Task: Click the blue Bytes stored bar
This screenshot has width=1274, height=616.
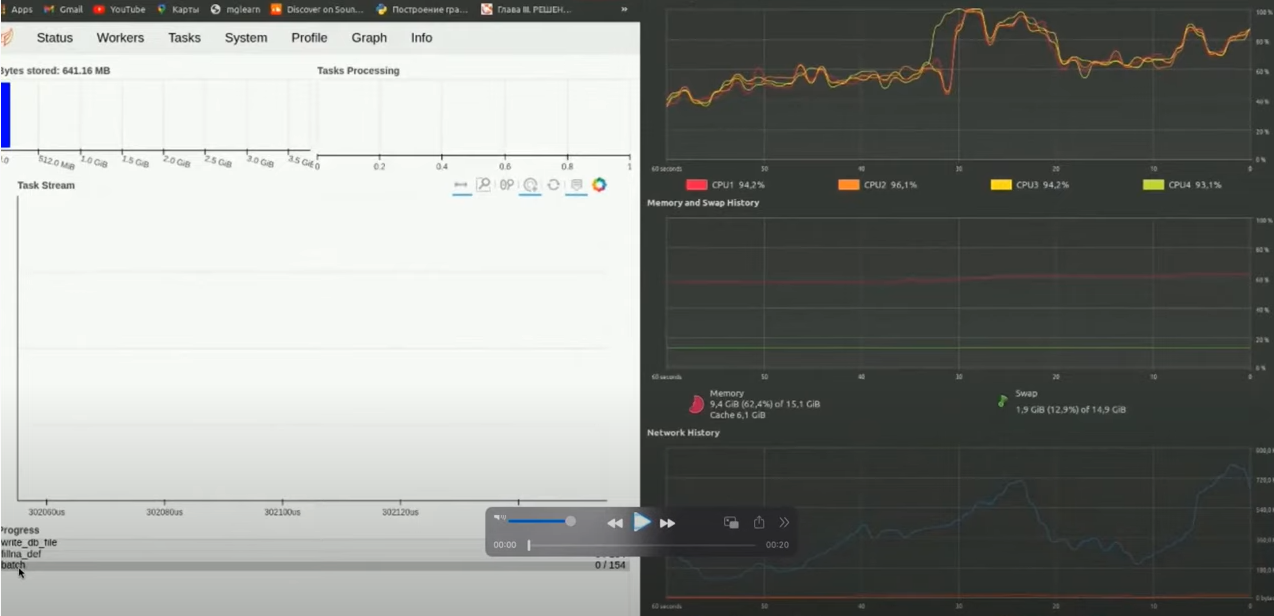Action: [5, 115]
